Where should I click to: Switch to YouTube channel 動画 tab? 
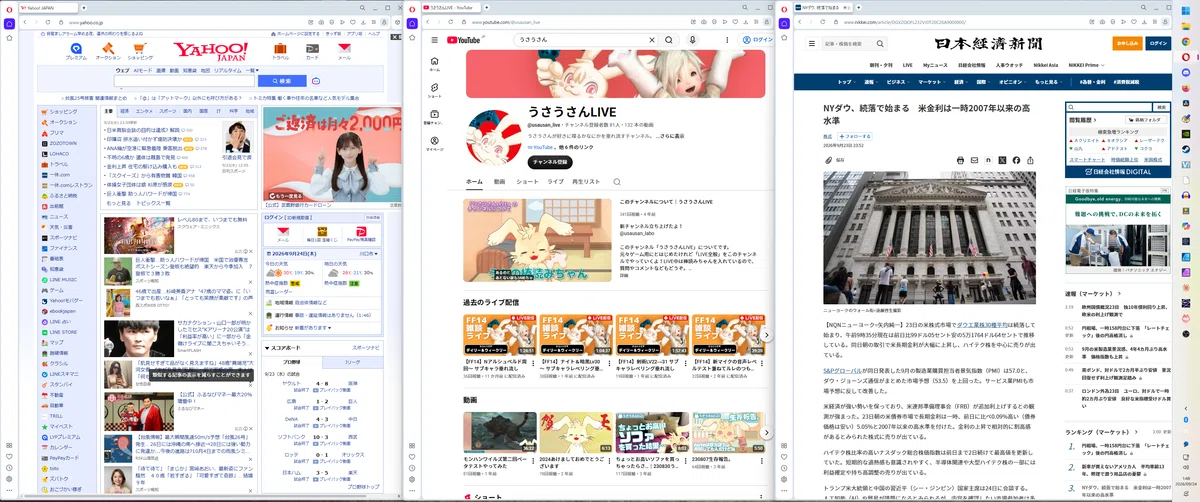point(499,182)
